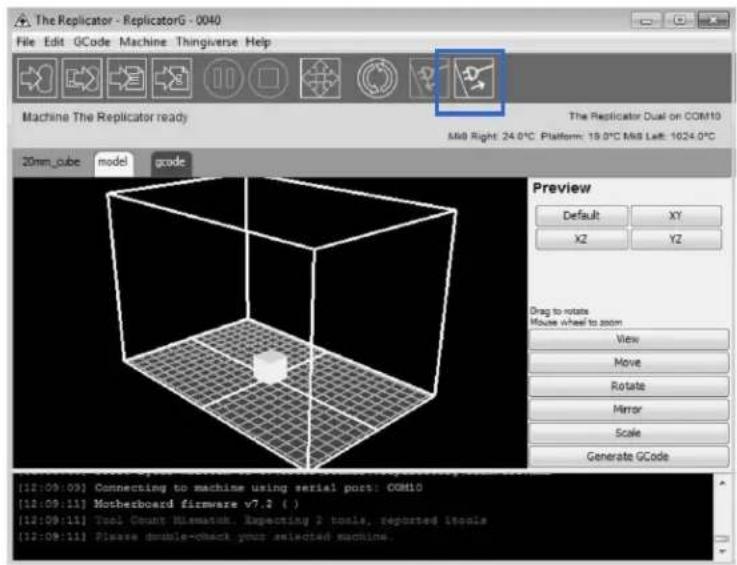Open the control panel four-arrows icon

(320, 78)
